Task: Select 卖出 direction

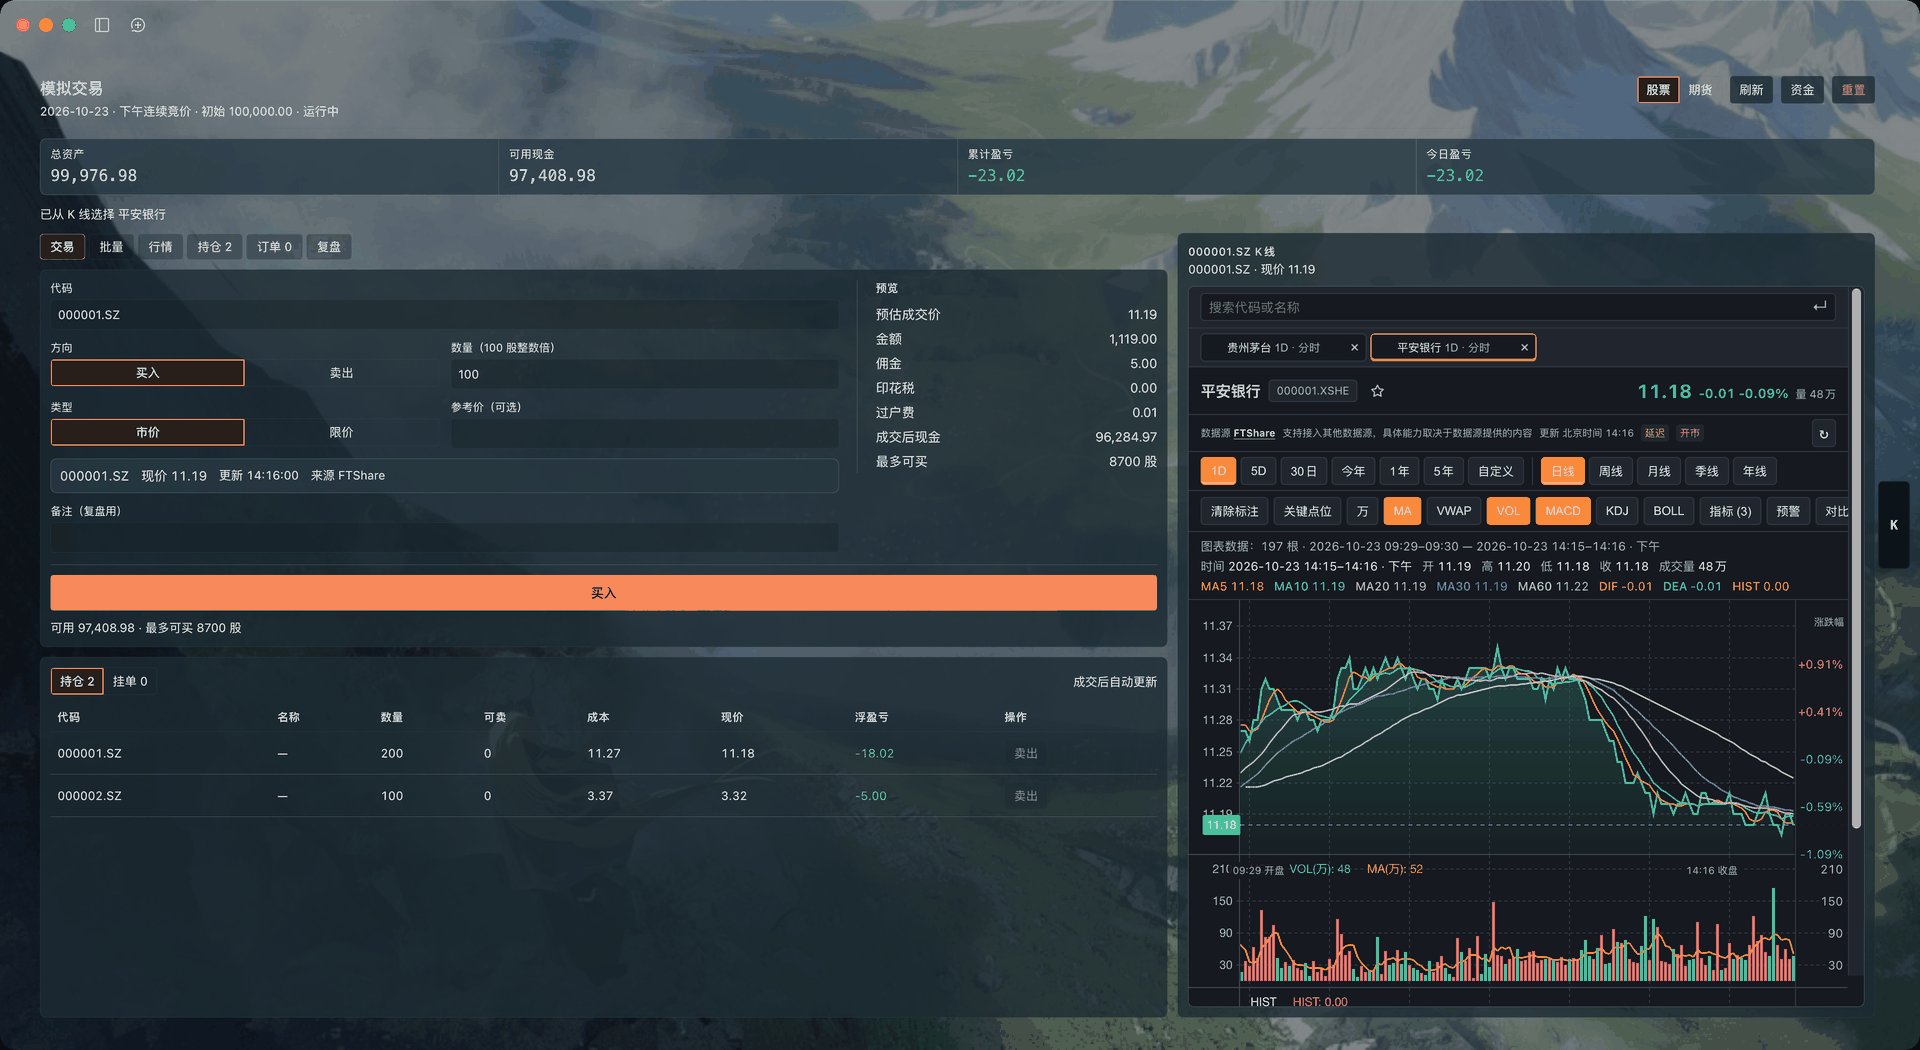Action: pyautogui.click(x=341, y=373)
